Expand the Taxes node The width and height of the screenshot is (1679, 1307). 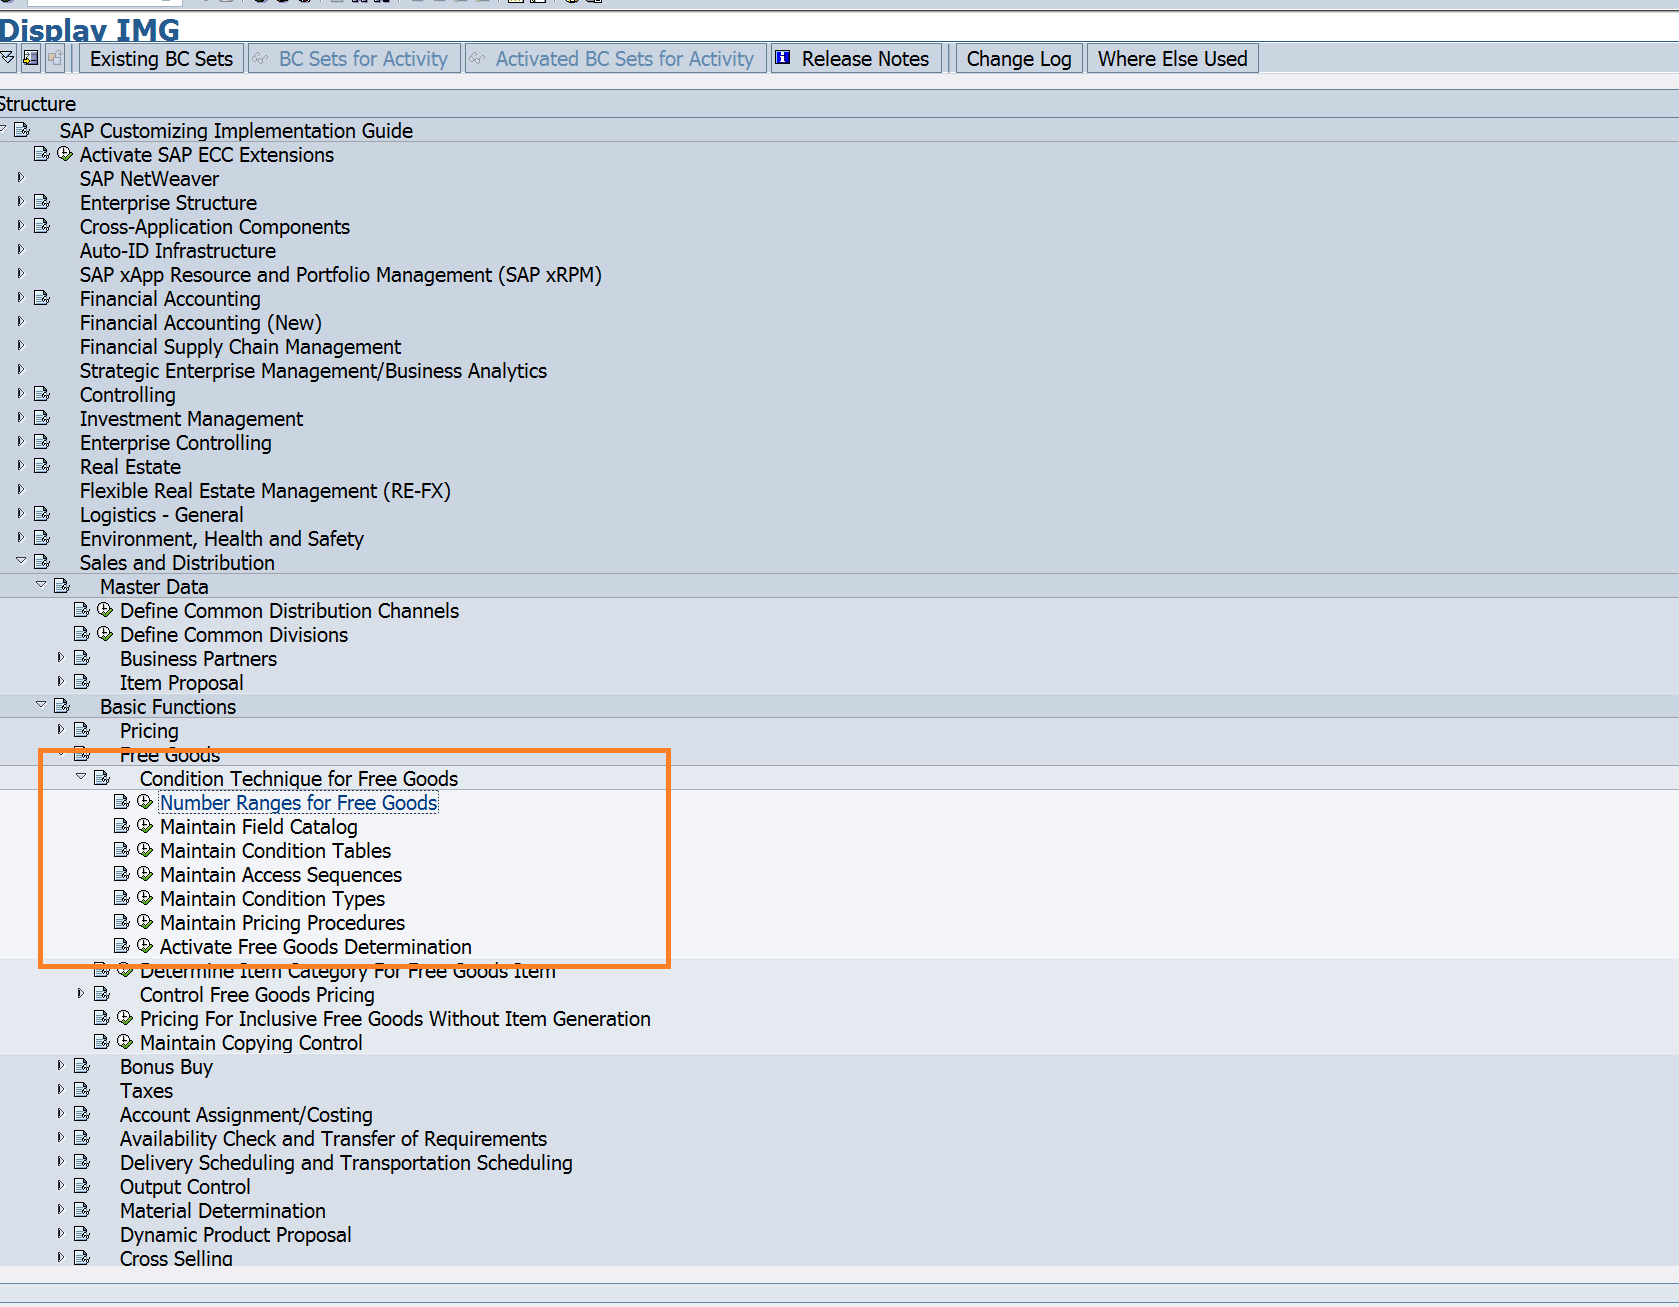click(60, 1090)
